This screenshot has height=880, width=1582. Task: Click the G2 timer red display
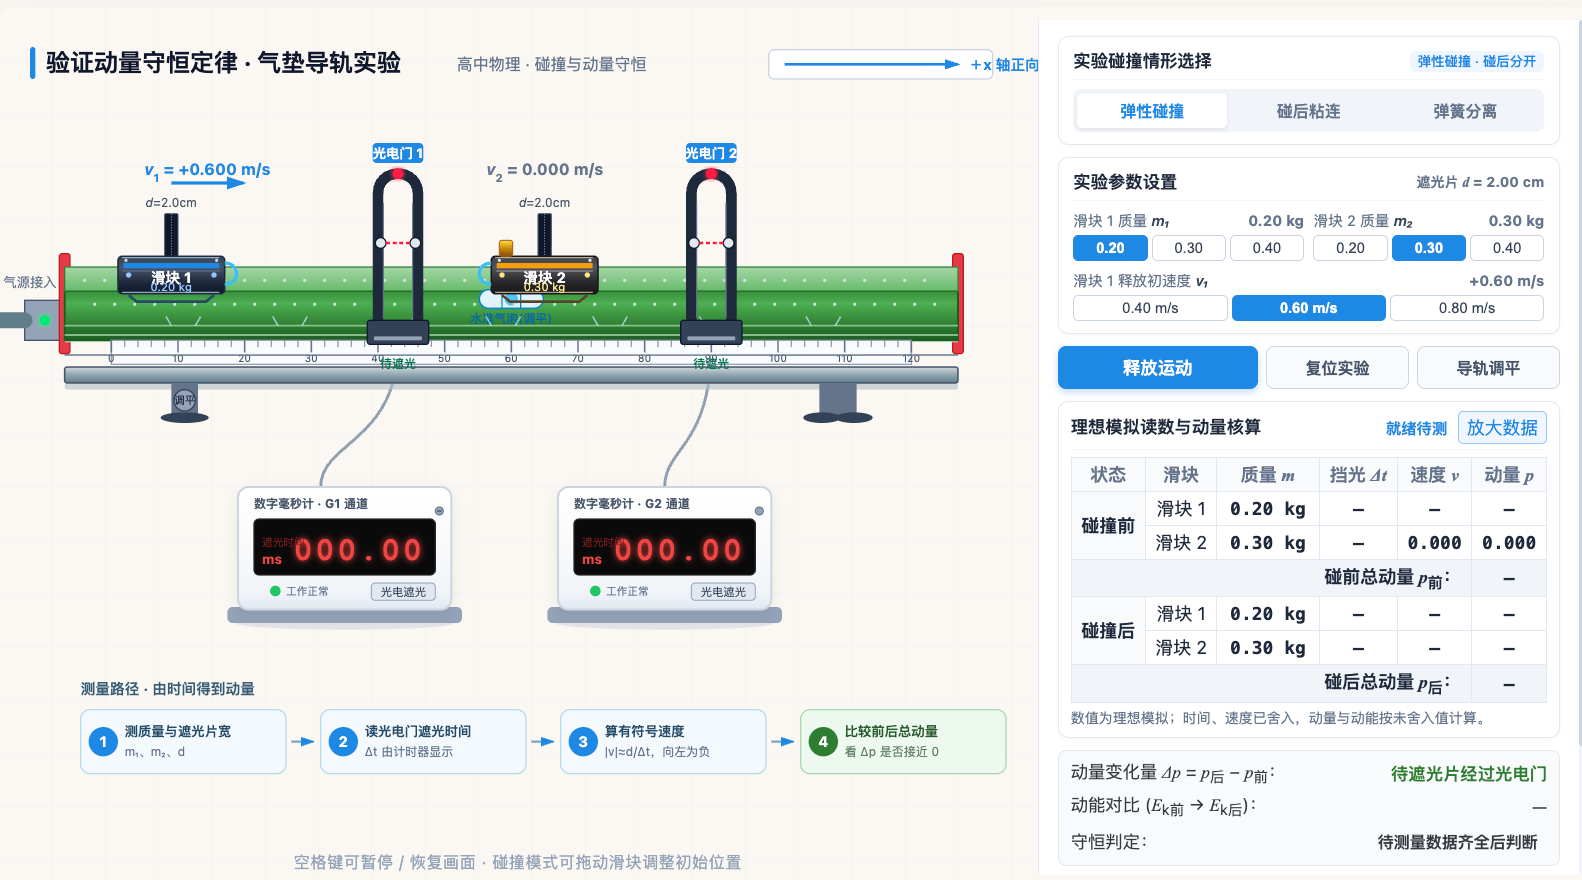click(664, 547)
